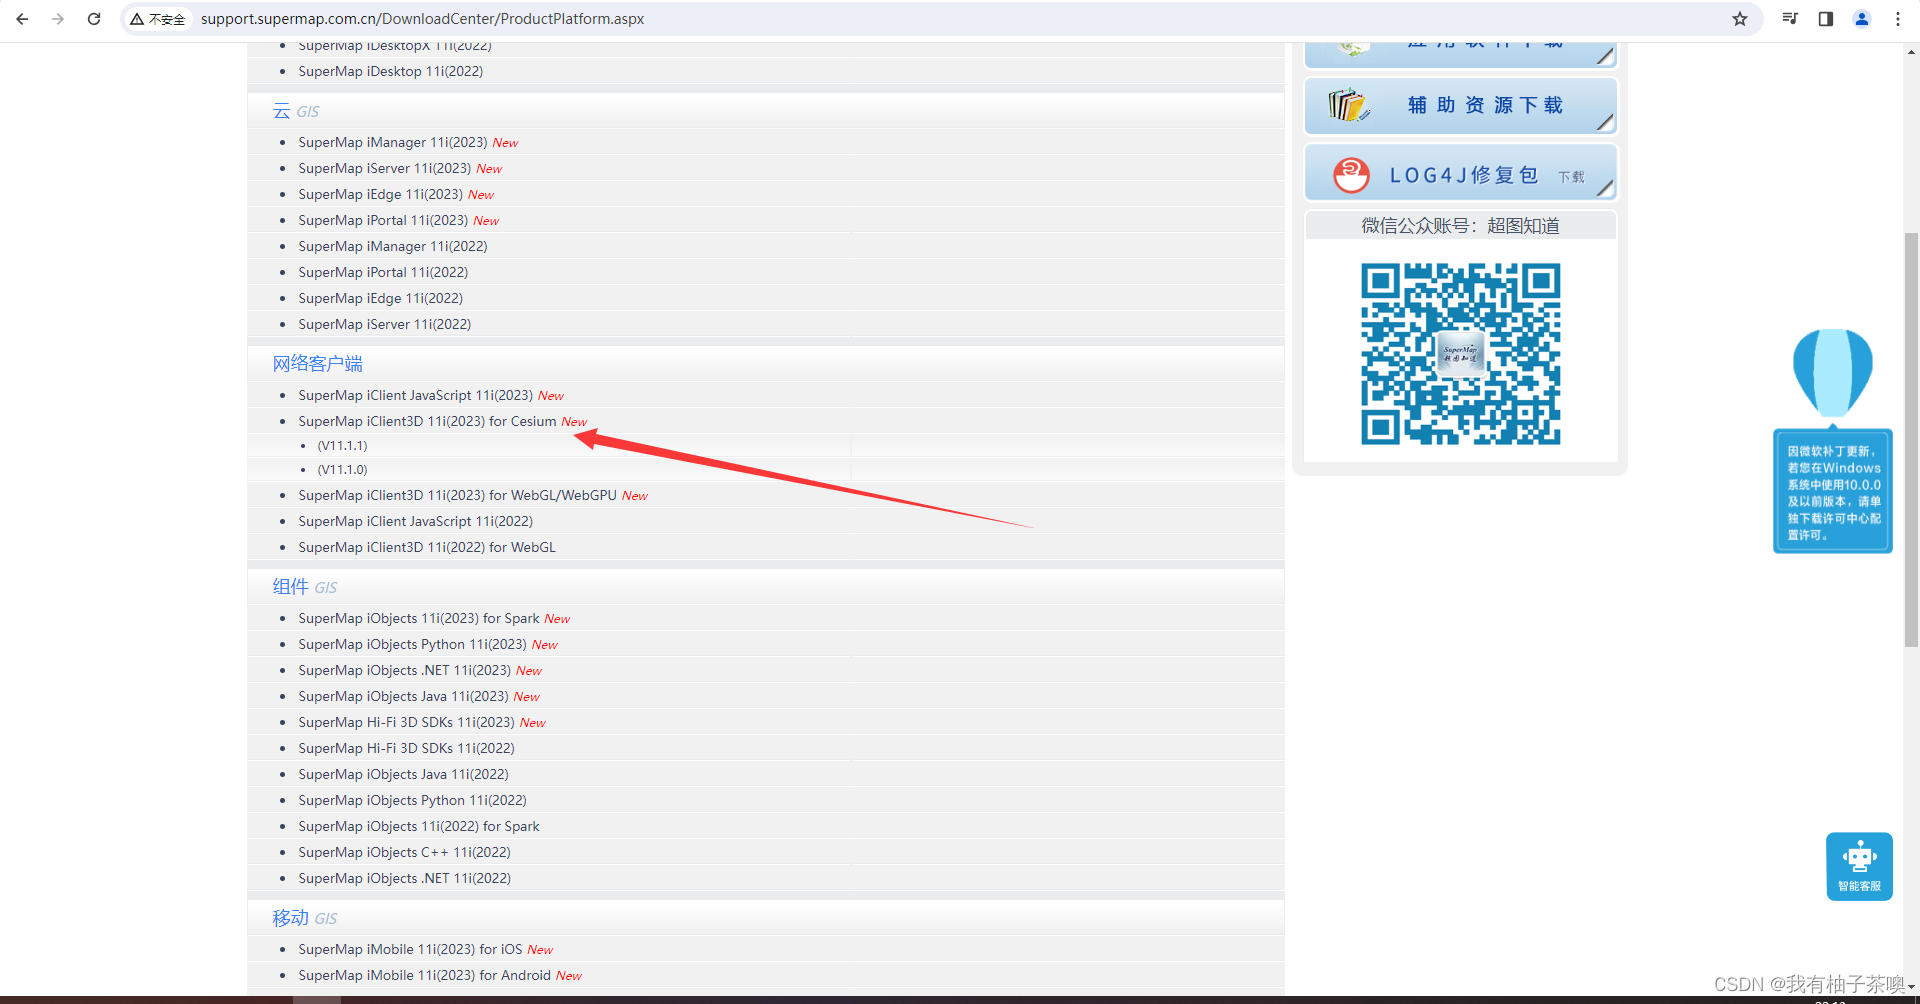Open SuperMap iEdge 11i(2023) link
1920x1004 pixels.
click(x=380, y=194)
